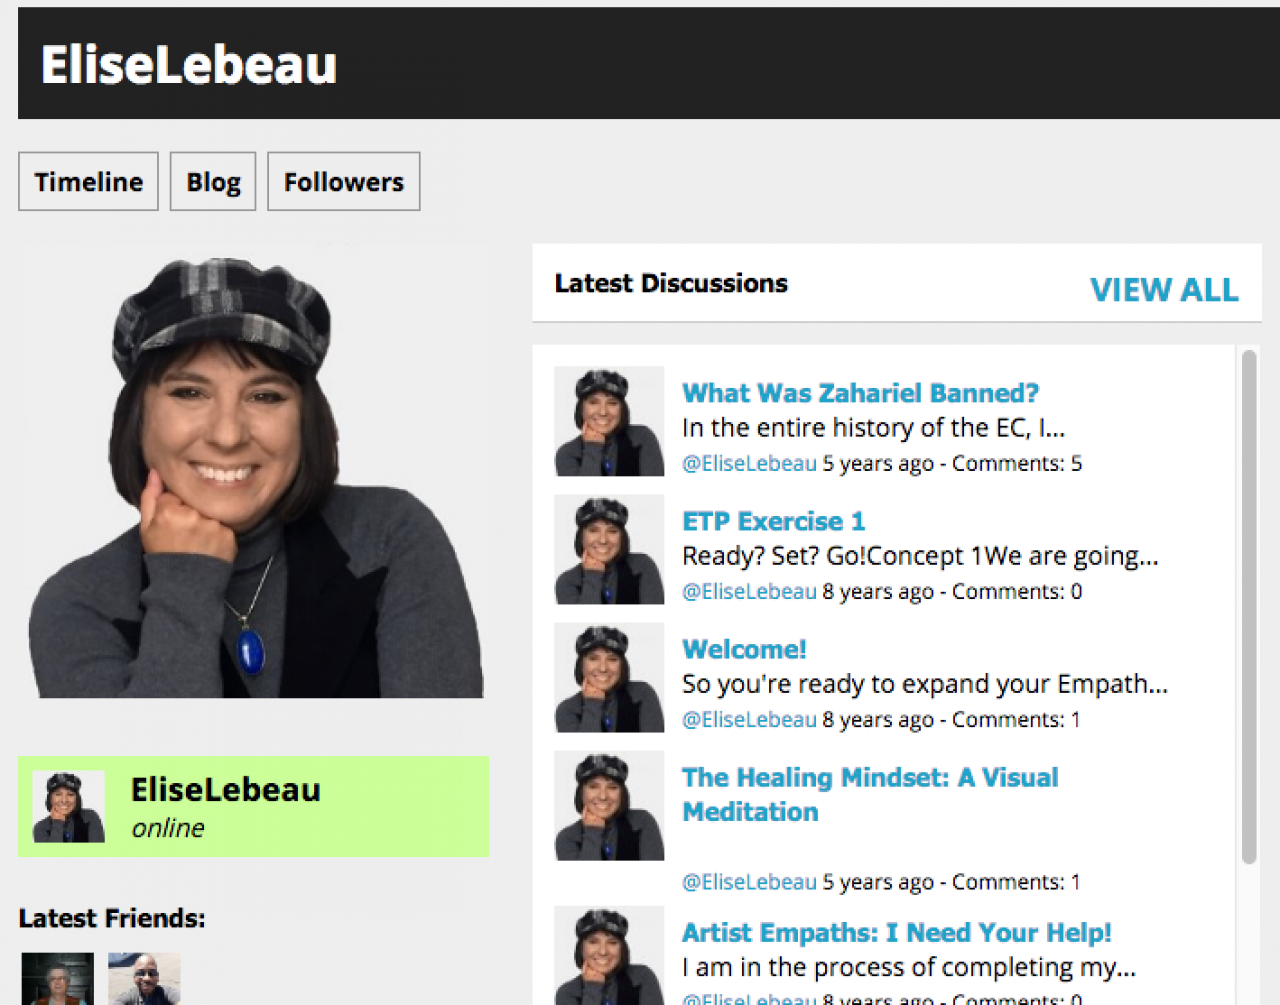The width and height of the screenshot is (1280, 1005).
Task: Click avatar thumbnail beside Zahariel discussion
Action: (609, 421)
